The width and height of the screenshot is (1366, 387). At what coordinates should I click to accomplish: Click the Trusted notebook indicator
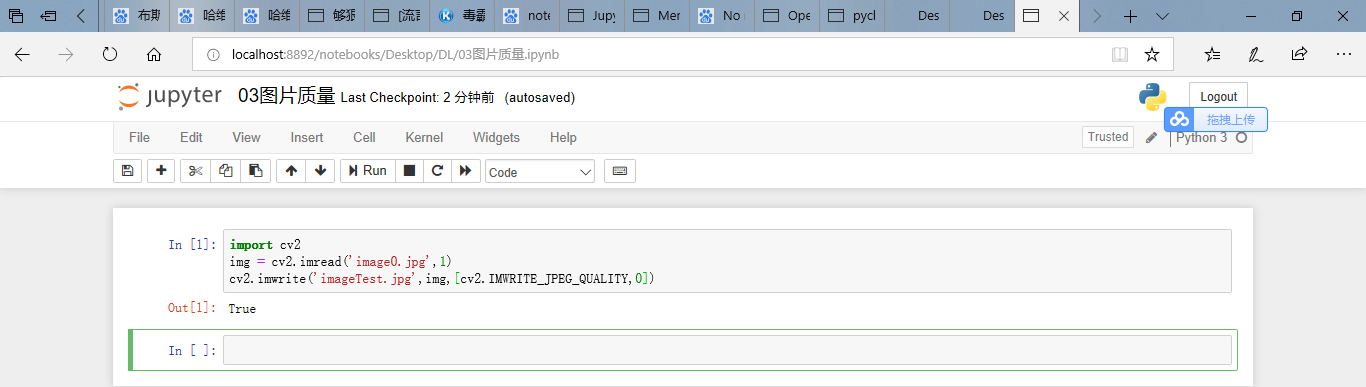coord(1108,137)
